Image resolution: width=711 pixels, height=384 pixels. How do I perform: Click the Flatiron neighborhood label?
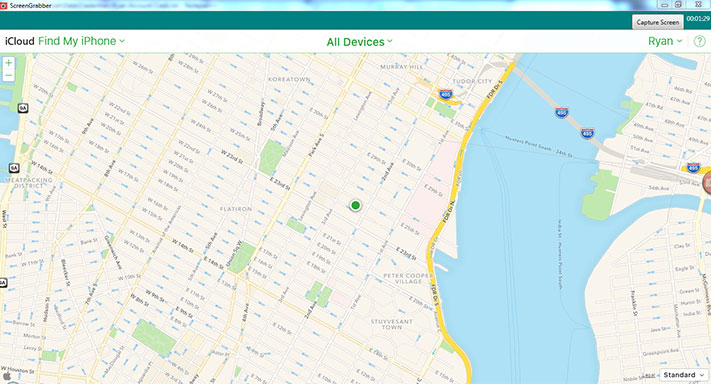tap(235, 209)
